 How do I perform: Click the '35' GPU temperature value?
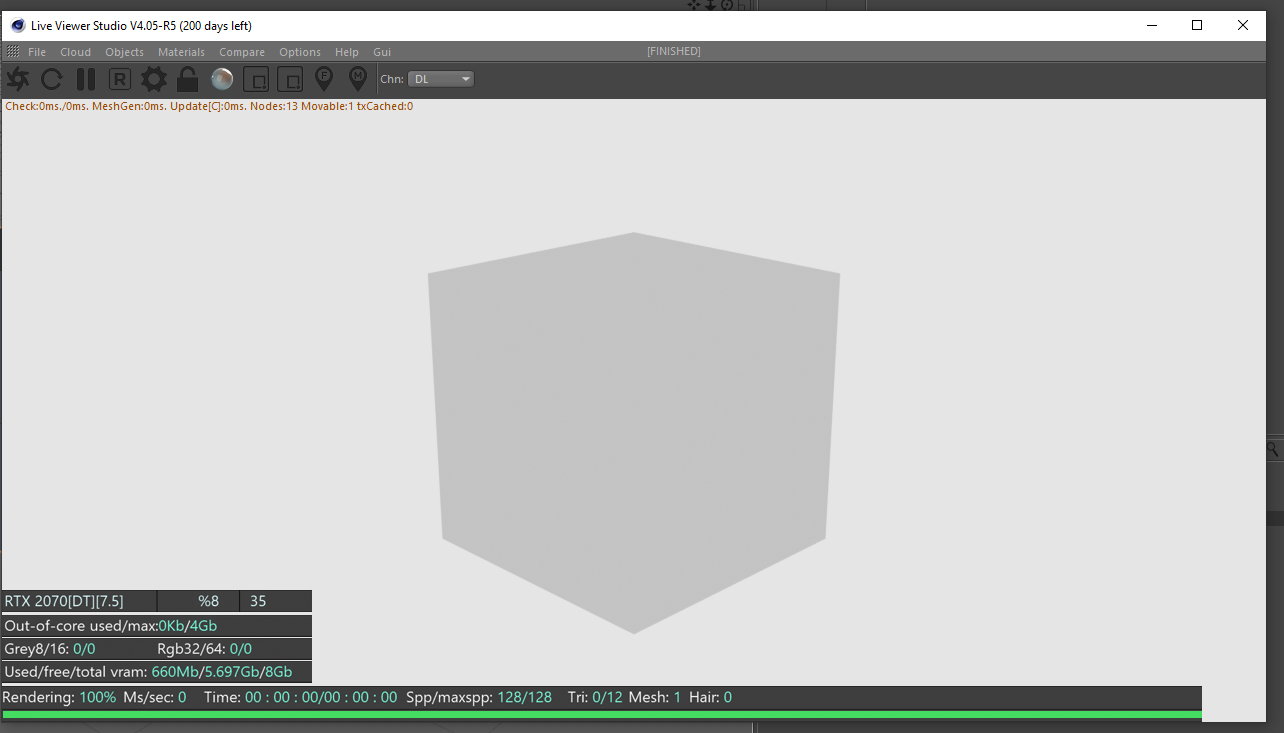click(x=258, y=601)
